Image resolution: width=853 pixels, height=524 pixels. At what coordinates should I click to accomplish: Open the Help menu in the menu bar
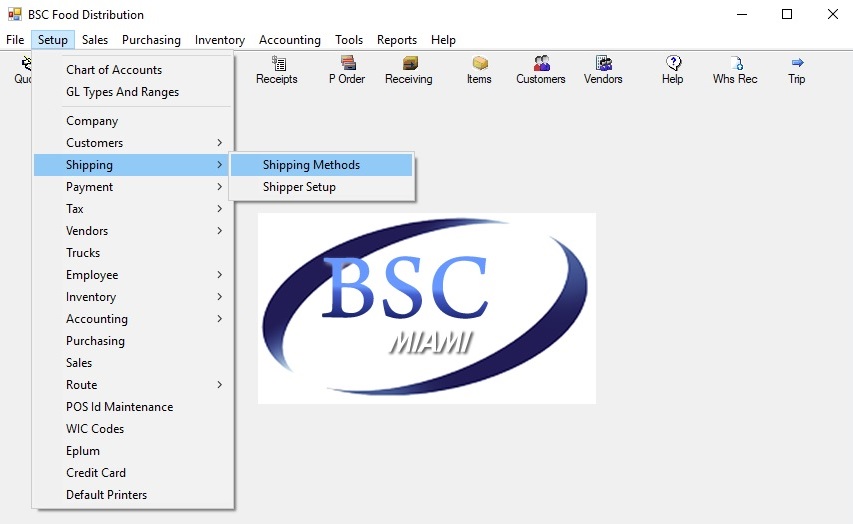point(443,40)
